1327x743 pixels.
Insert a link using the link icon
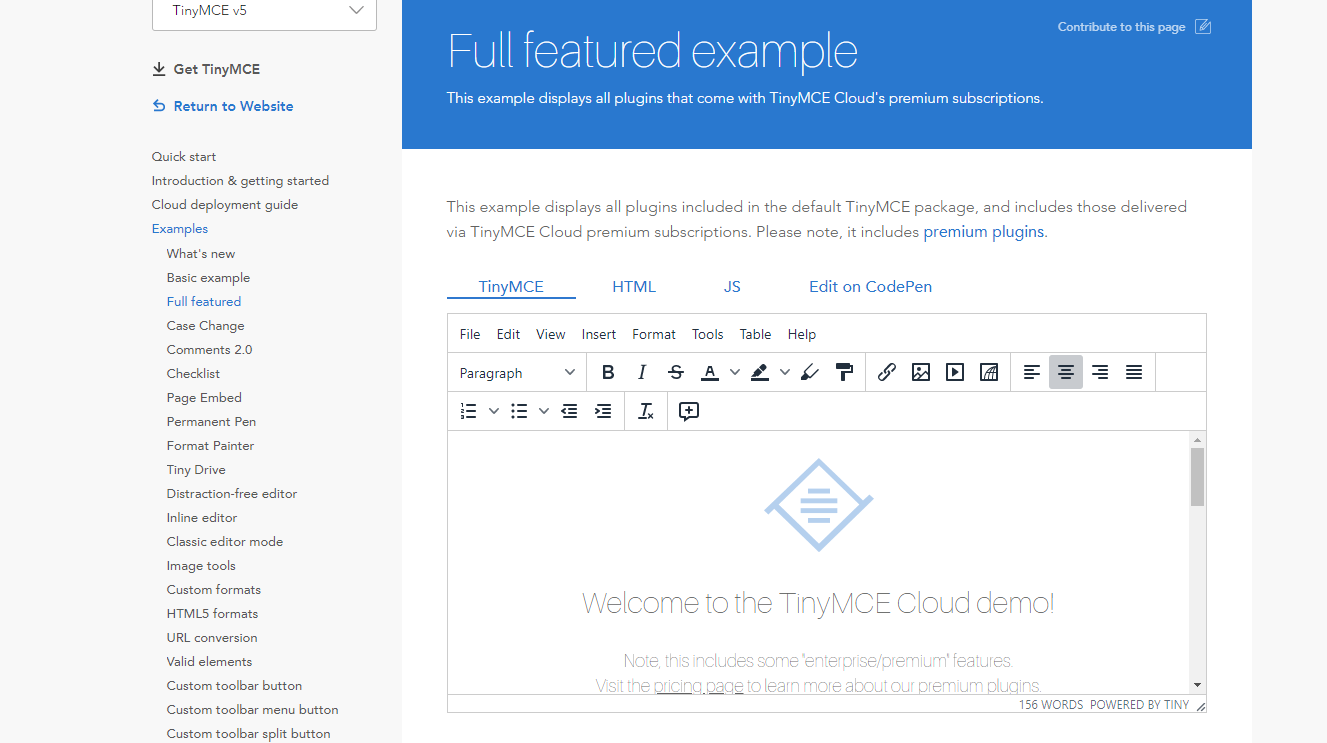coord(886,371)
